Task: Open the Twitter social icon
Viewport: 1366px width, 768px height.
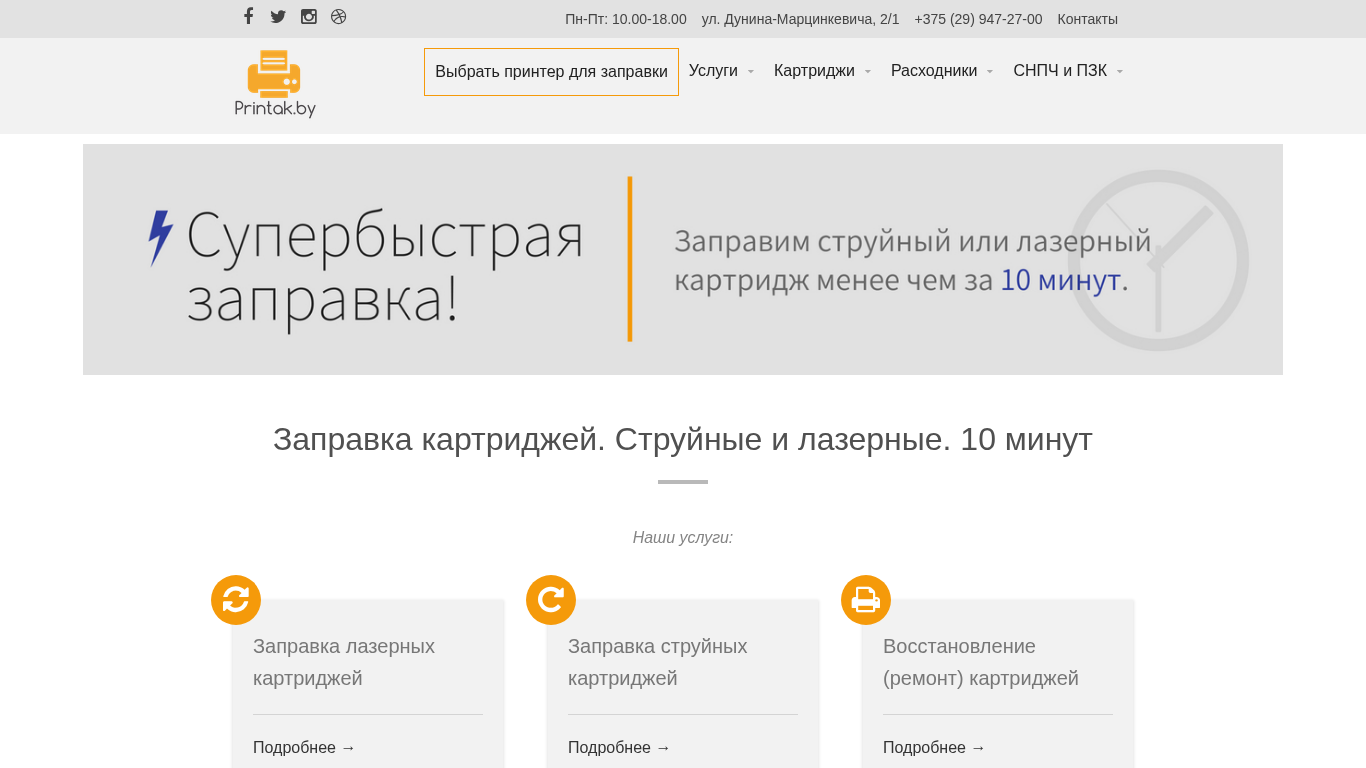Action: point(278,16)
